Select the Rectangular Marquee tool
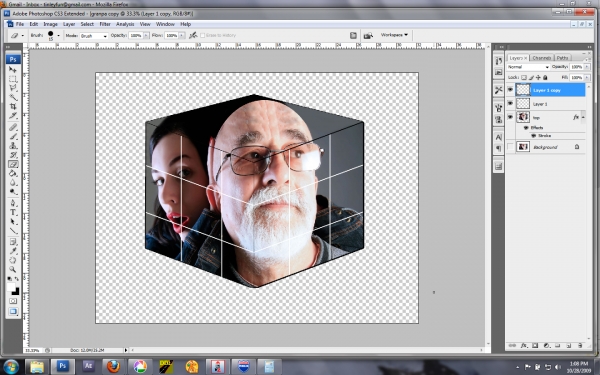 tap(13, 79)
